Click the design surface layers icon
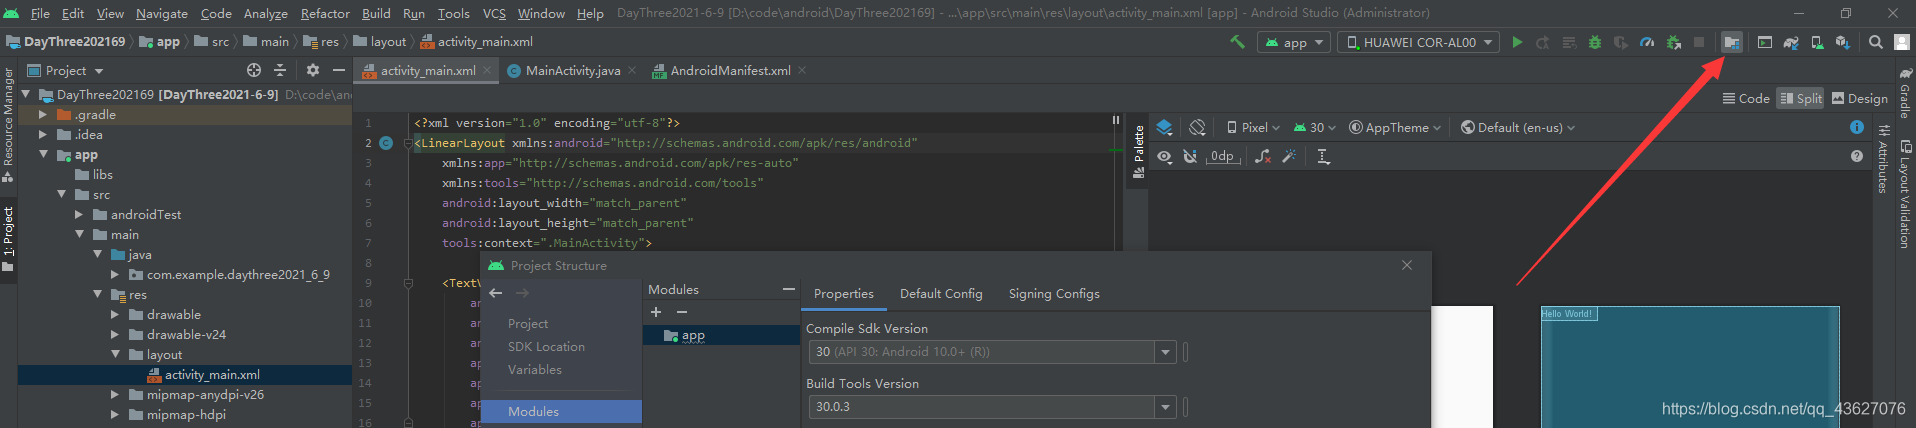This screenshot has height=428, width=1916. pyautogui.click(x=1165, y=127)
